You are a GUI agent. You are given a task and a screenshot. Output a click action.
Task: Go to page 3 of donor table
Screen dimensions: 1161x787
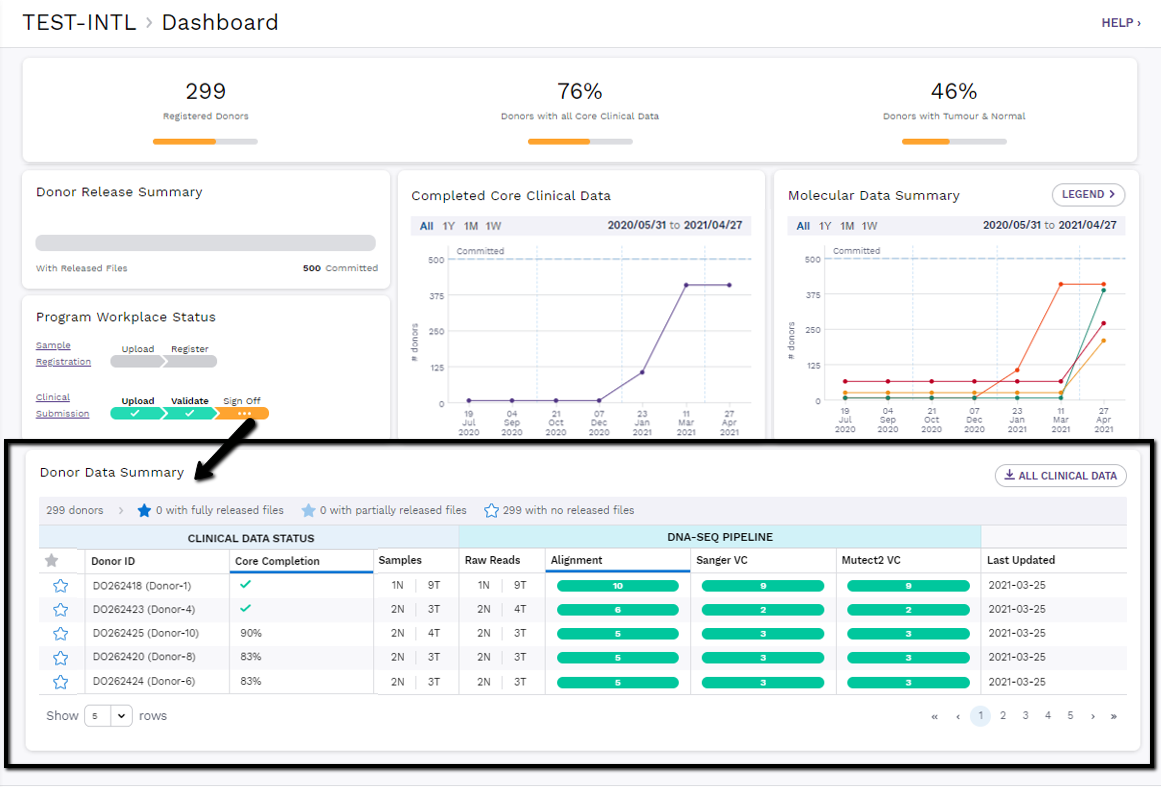coord(1026,716)
